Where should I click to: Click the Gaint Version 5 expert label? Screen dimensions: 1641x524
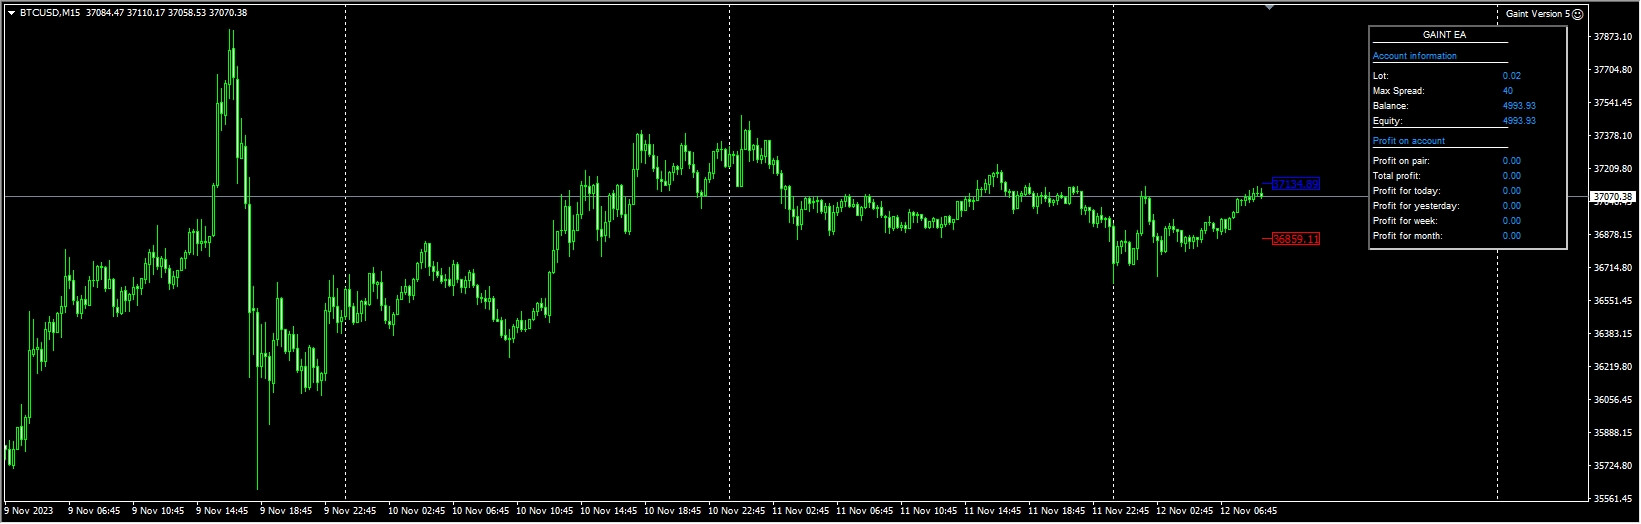[1538, 14]
